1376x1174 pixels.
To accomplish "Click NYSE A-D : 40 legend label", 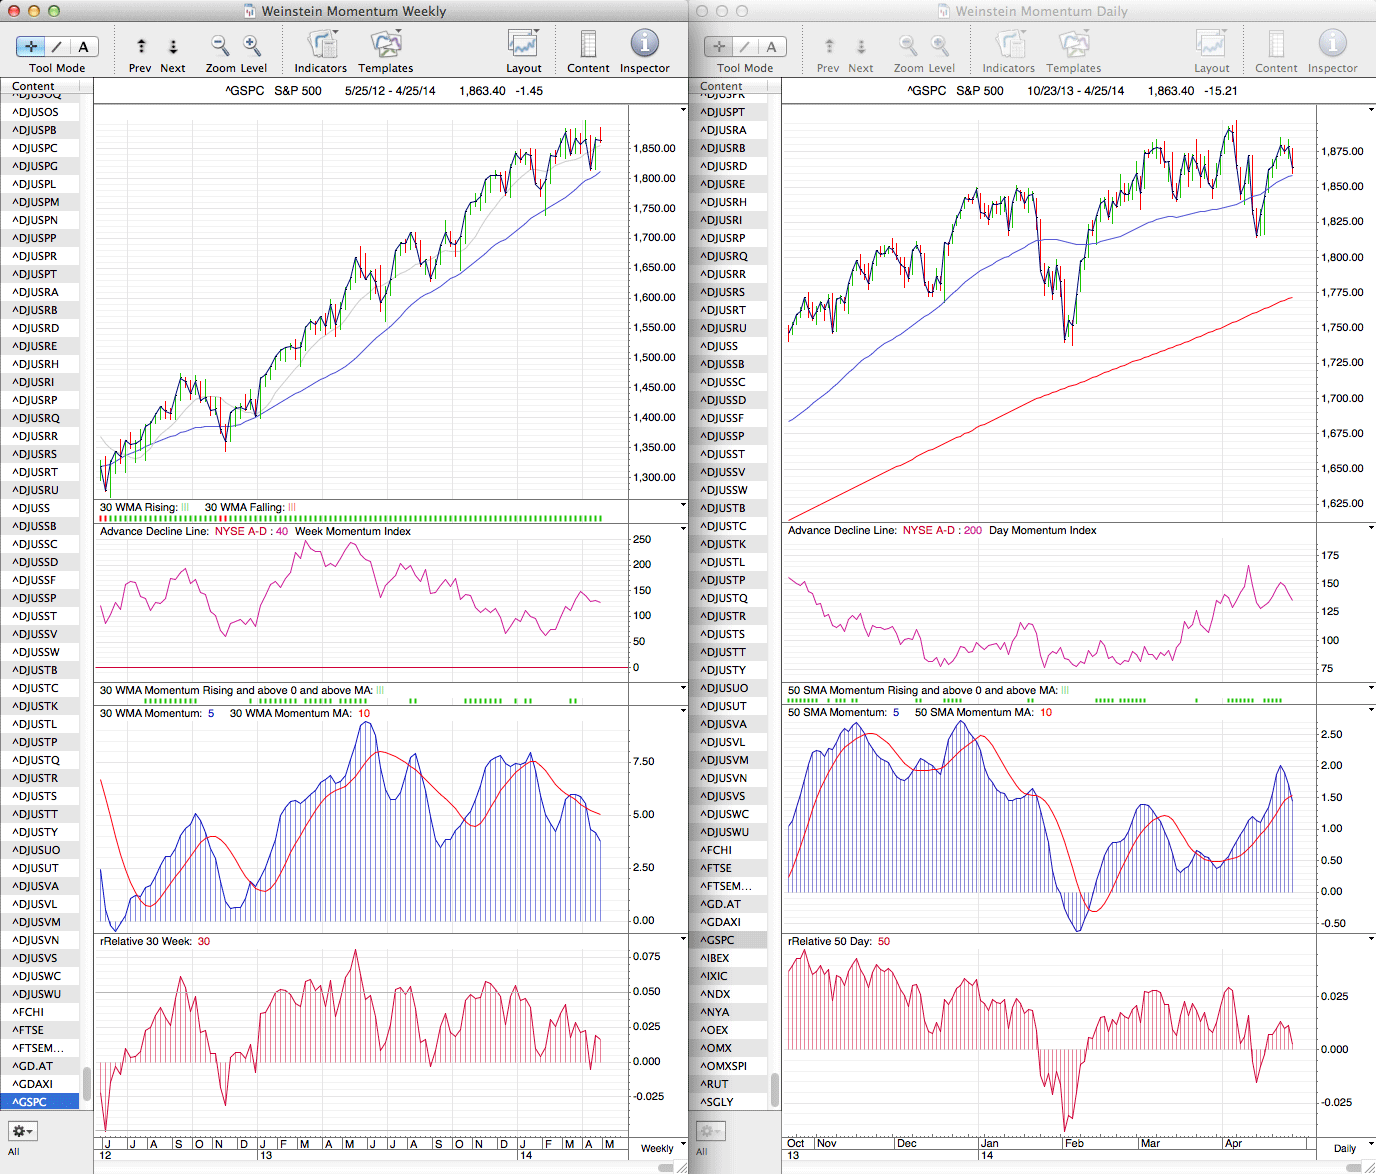I will coord(252,531).
